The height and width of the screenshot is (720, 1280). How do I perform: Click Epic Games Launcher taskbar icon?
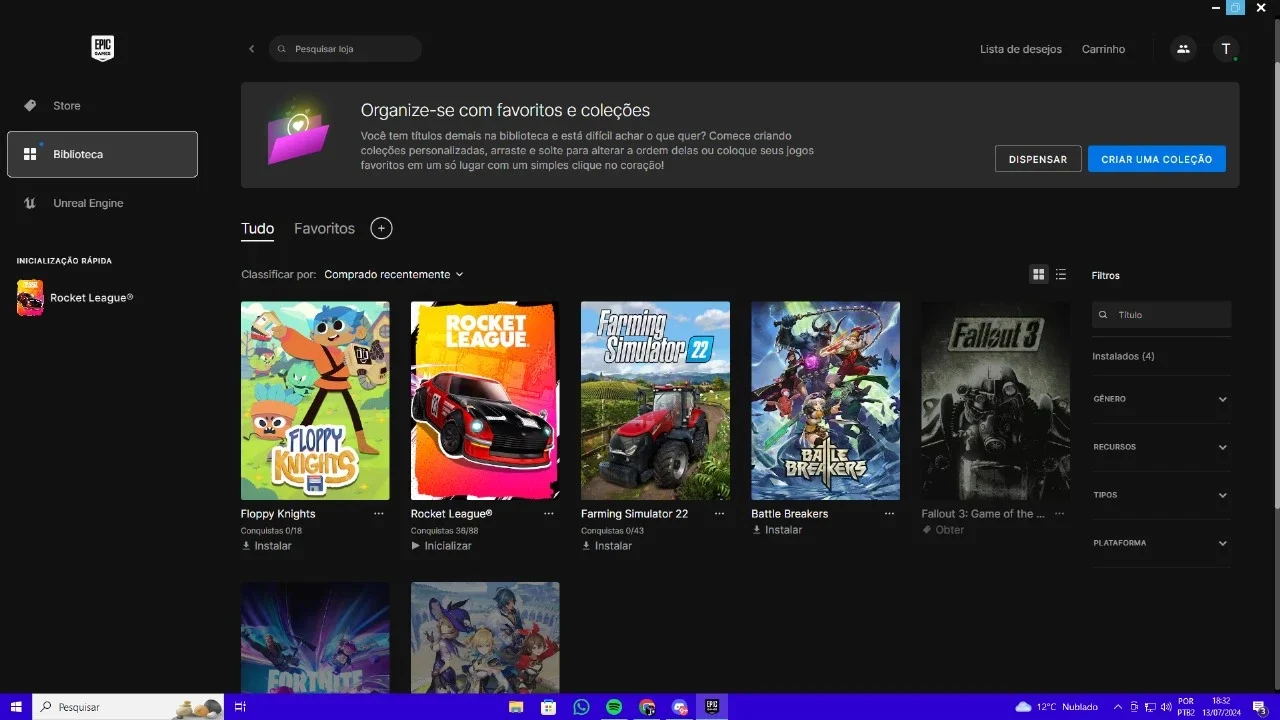(712, 707)
